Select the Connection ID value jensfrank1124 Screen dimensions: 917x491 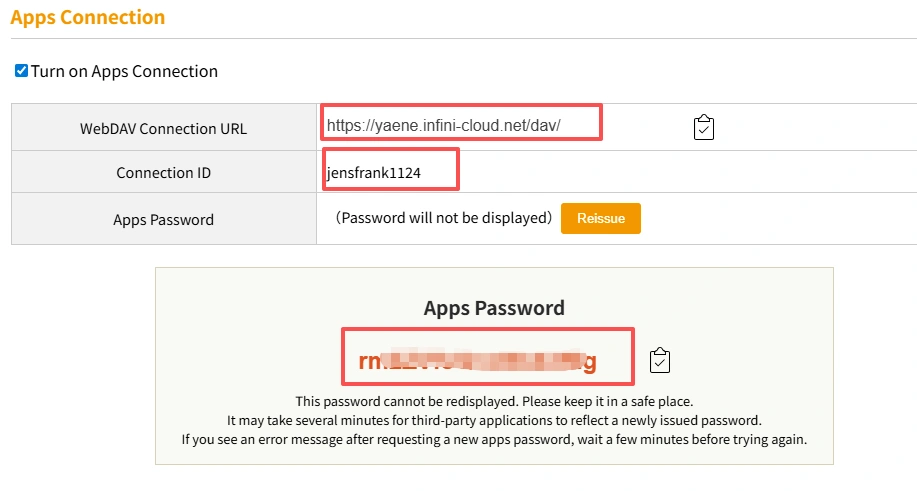pos(374,173)
